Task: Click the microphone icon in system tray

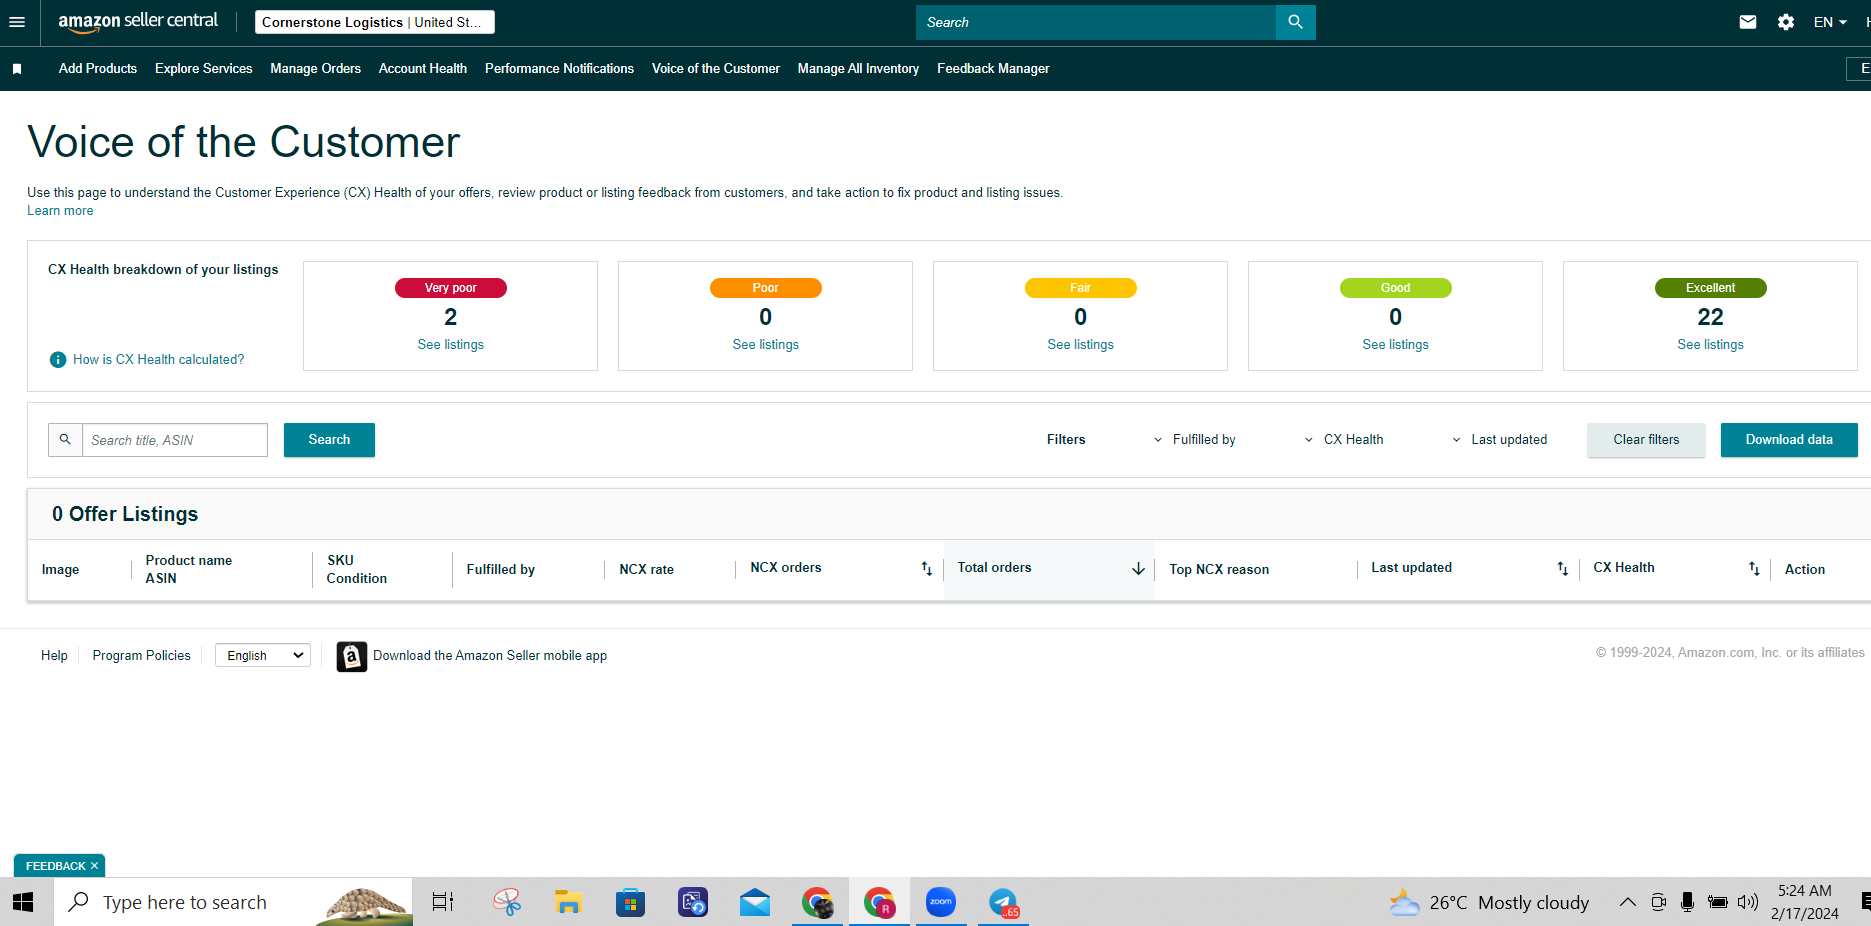Action: click(1688, 902)
